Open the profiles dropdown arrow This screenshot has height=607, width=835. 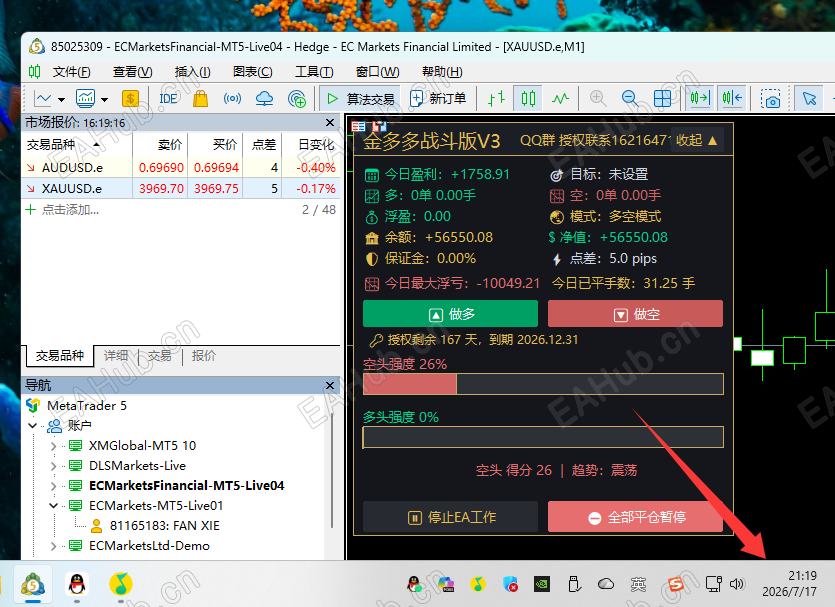click(x=104, y=100)
